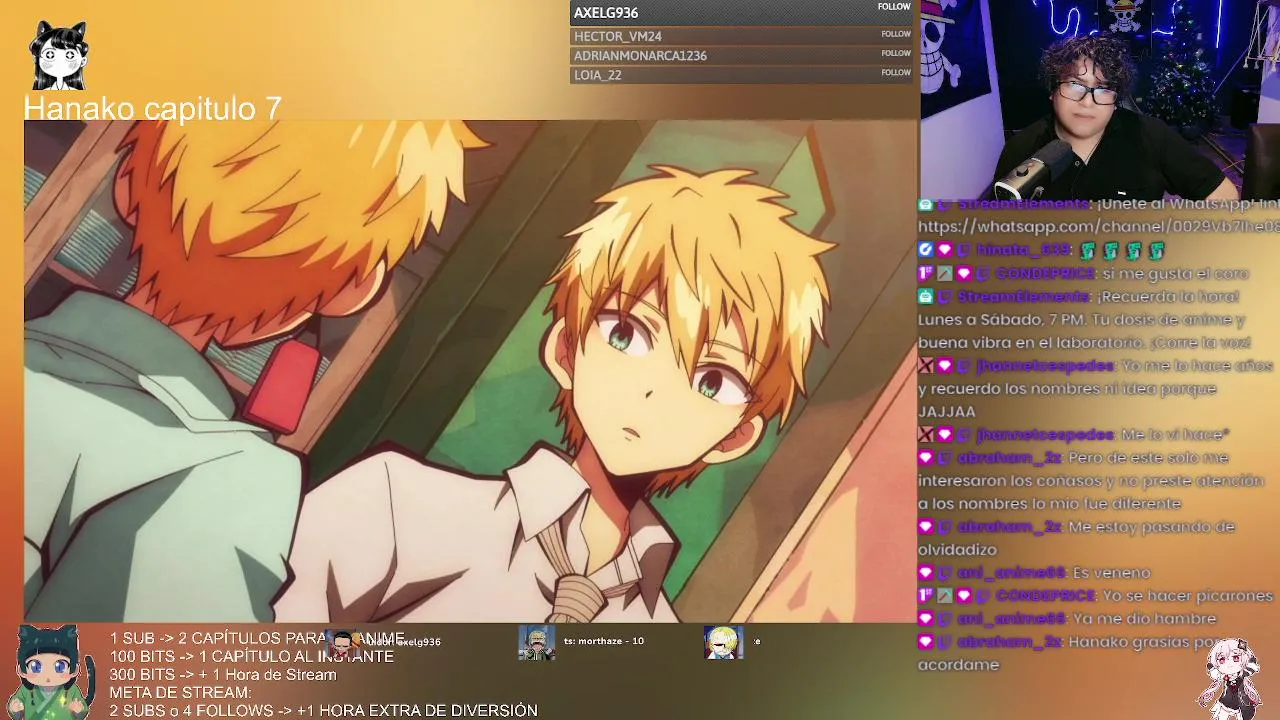Open the whatsapp.com channel link in chat

pyautogui.click(x=1098, y=227)
